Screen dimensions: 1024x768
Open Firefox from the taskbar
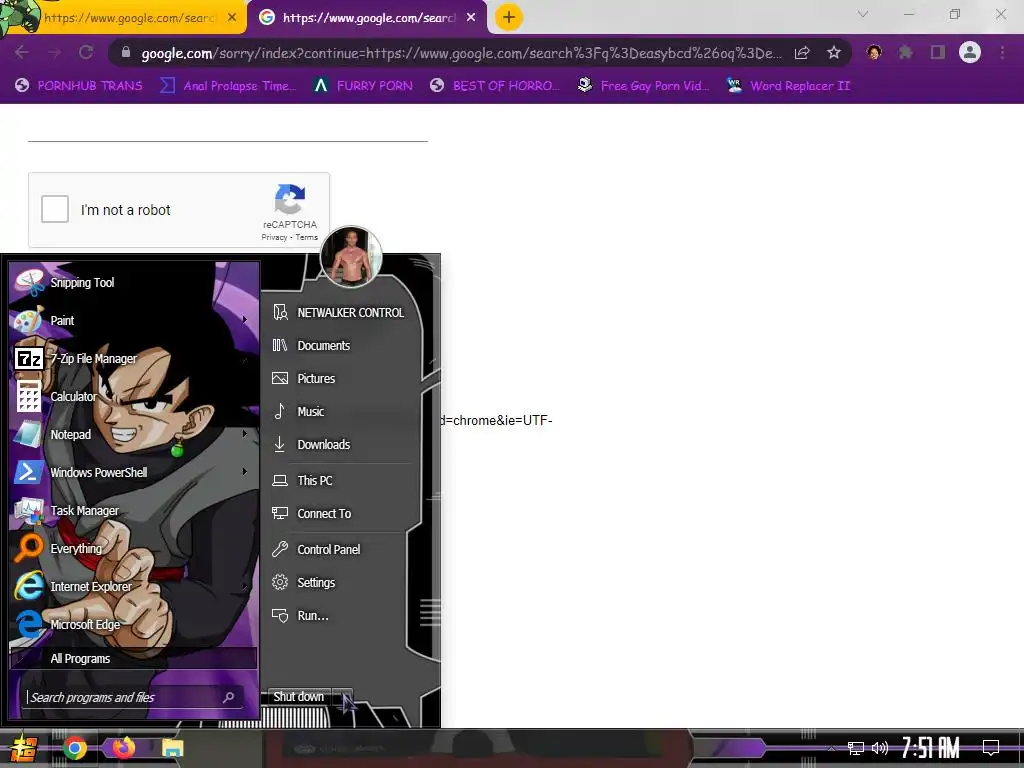pyautogui.click(x=124, y=748)
